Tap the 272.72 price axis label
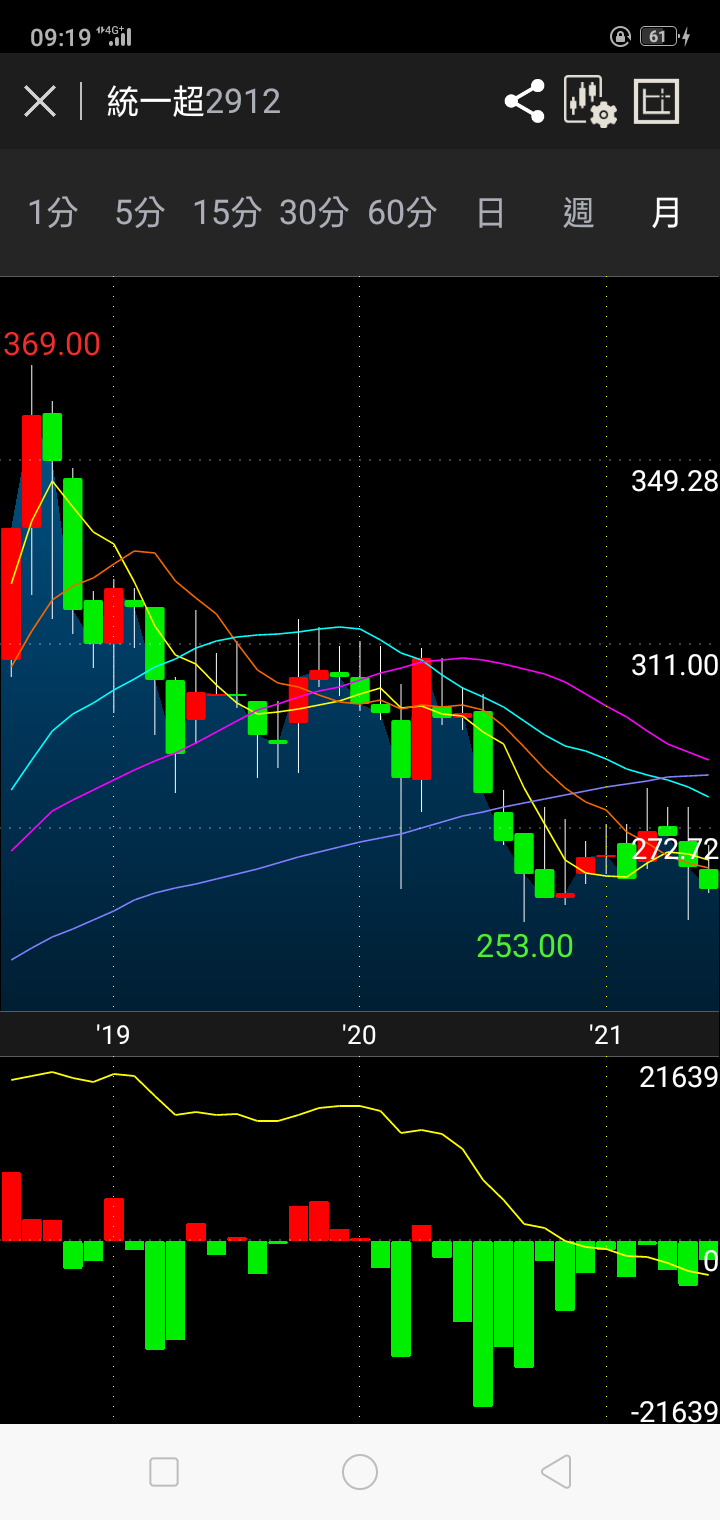 (675, 850)
